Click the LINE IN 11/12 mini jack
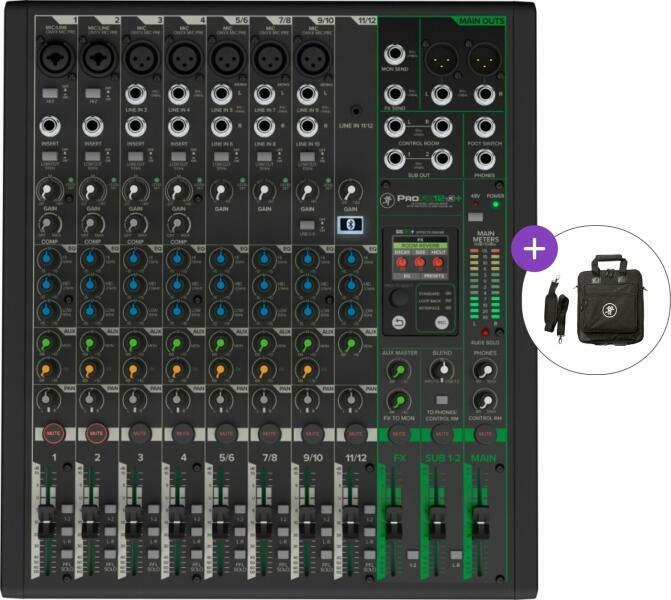 pos(355,111)
